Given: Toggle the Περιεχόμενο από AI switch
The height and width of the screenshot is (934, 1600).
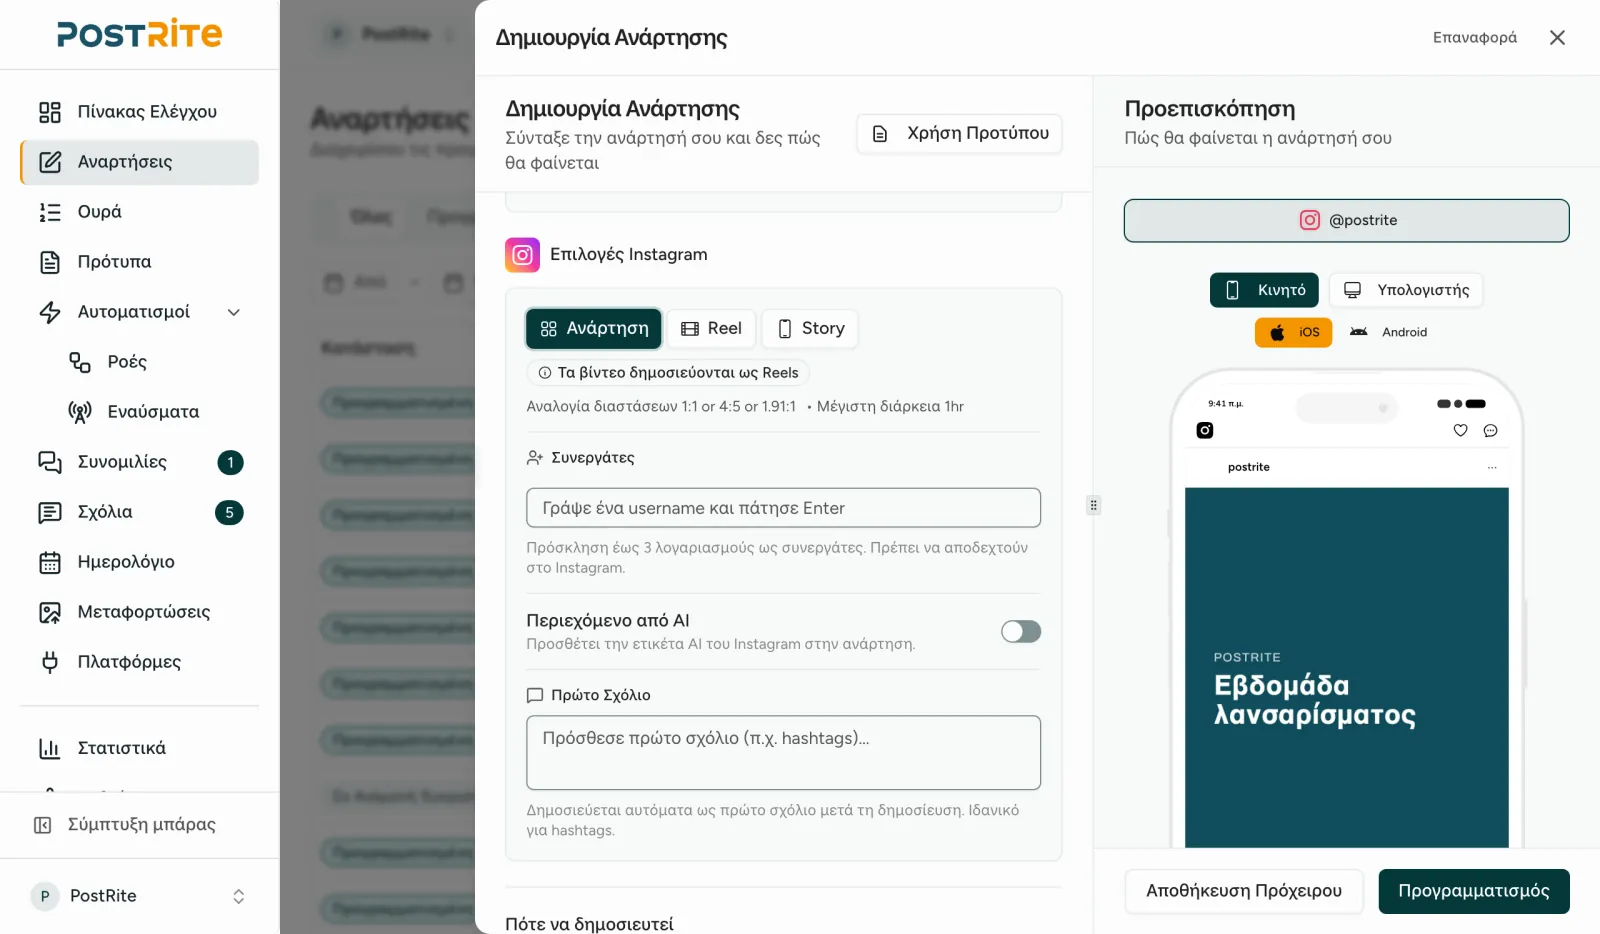Looking at the screenshot, I should [x=1021, y=631].
